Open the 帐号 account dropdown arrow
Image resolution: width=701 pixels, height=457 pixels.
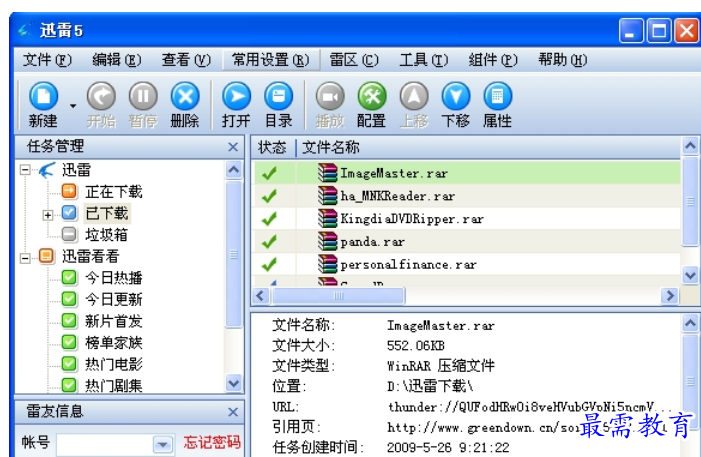pyautogui.click(x=163, y=444)
